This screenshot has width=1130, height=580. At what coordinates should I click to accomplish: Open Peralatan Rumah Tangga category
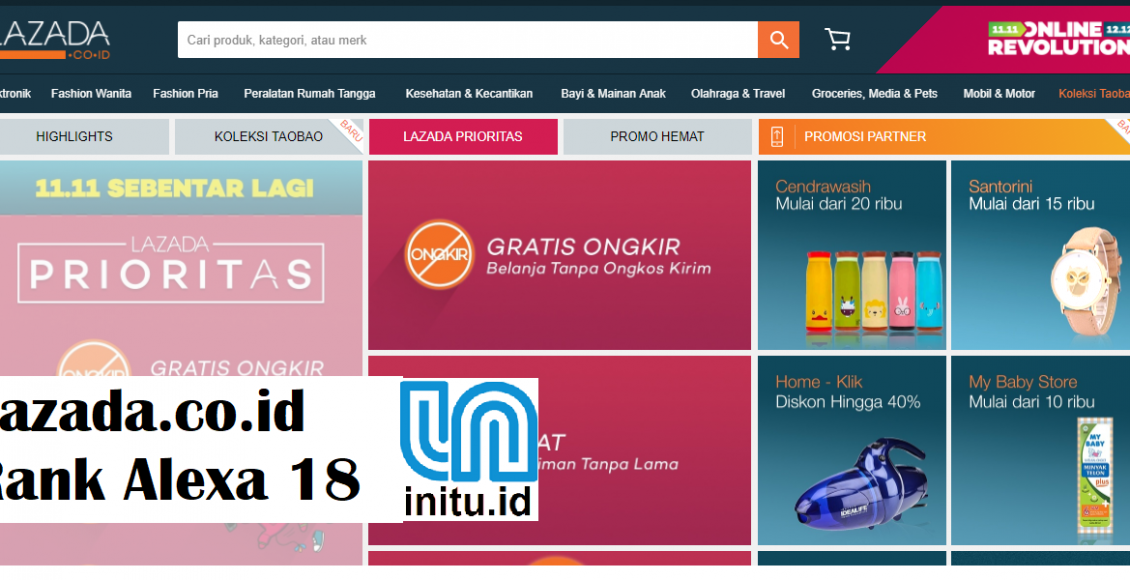[x=309, y=94]
